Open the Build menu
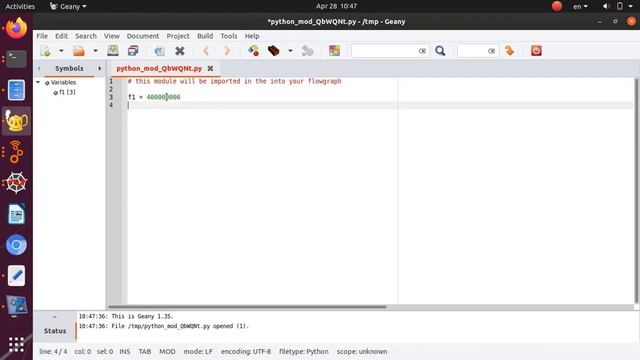The image size is (640, 360). point(205,36)
